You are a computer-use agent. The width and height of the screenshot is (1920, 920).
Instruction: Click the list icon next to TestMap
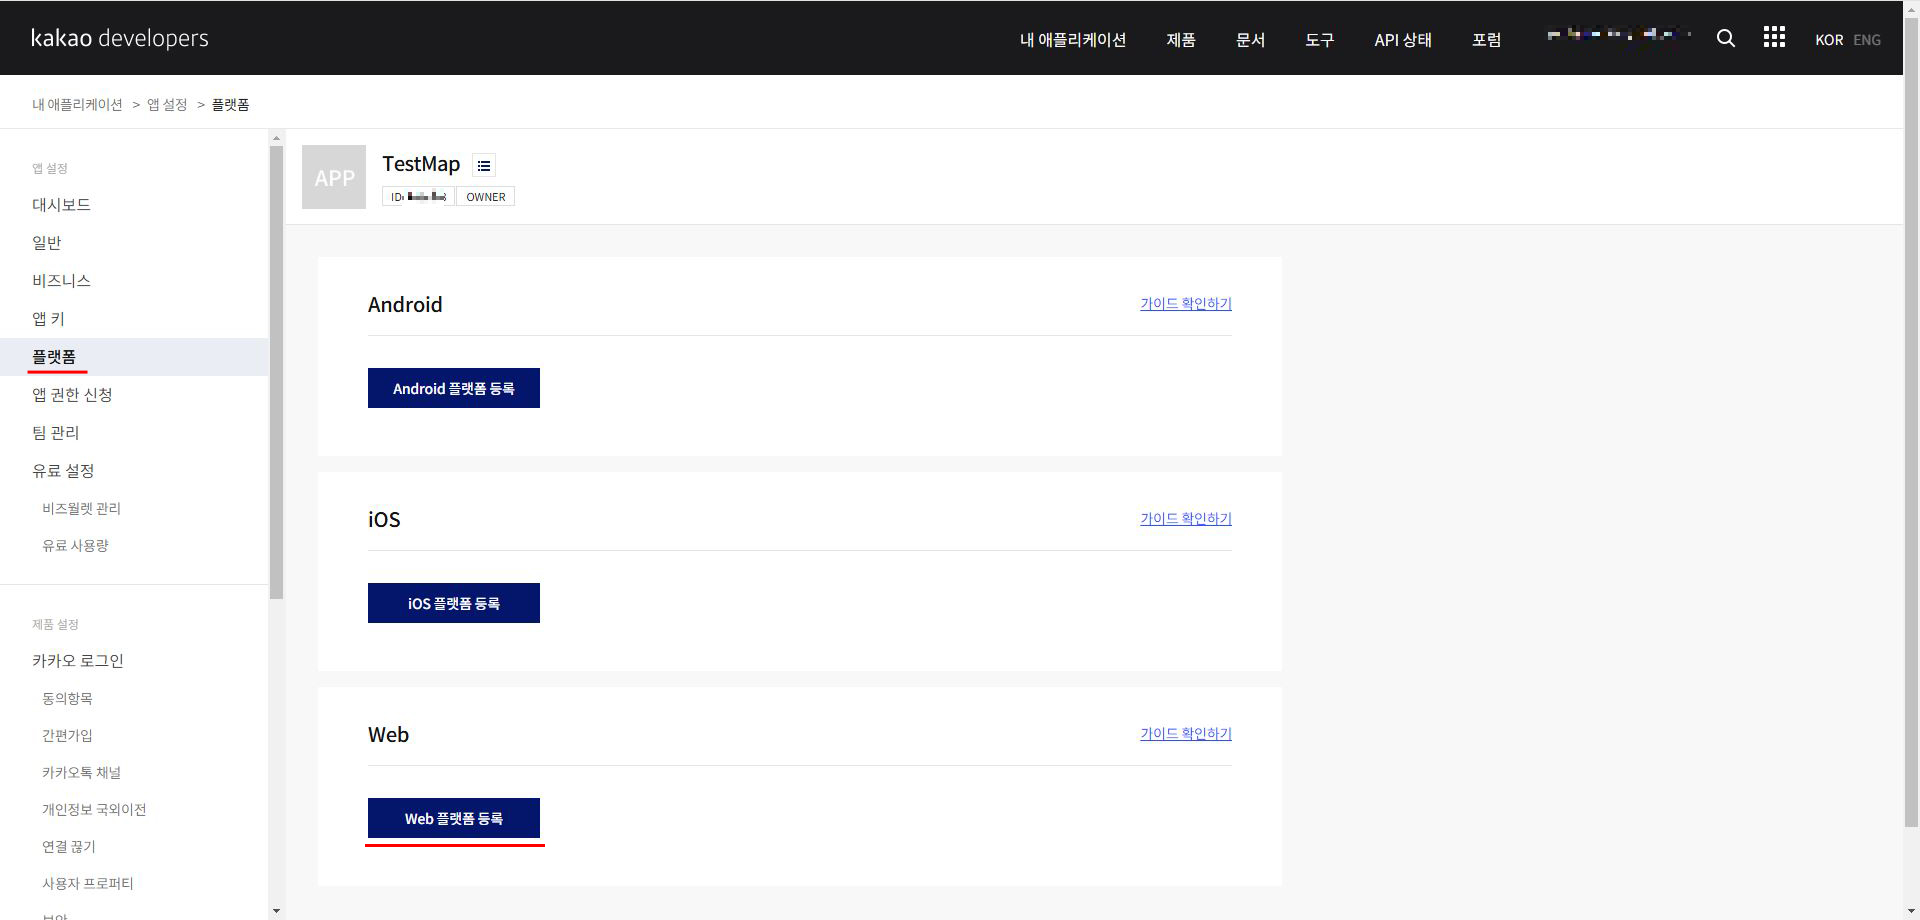point(484,165)
